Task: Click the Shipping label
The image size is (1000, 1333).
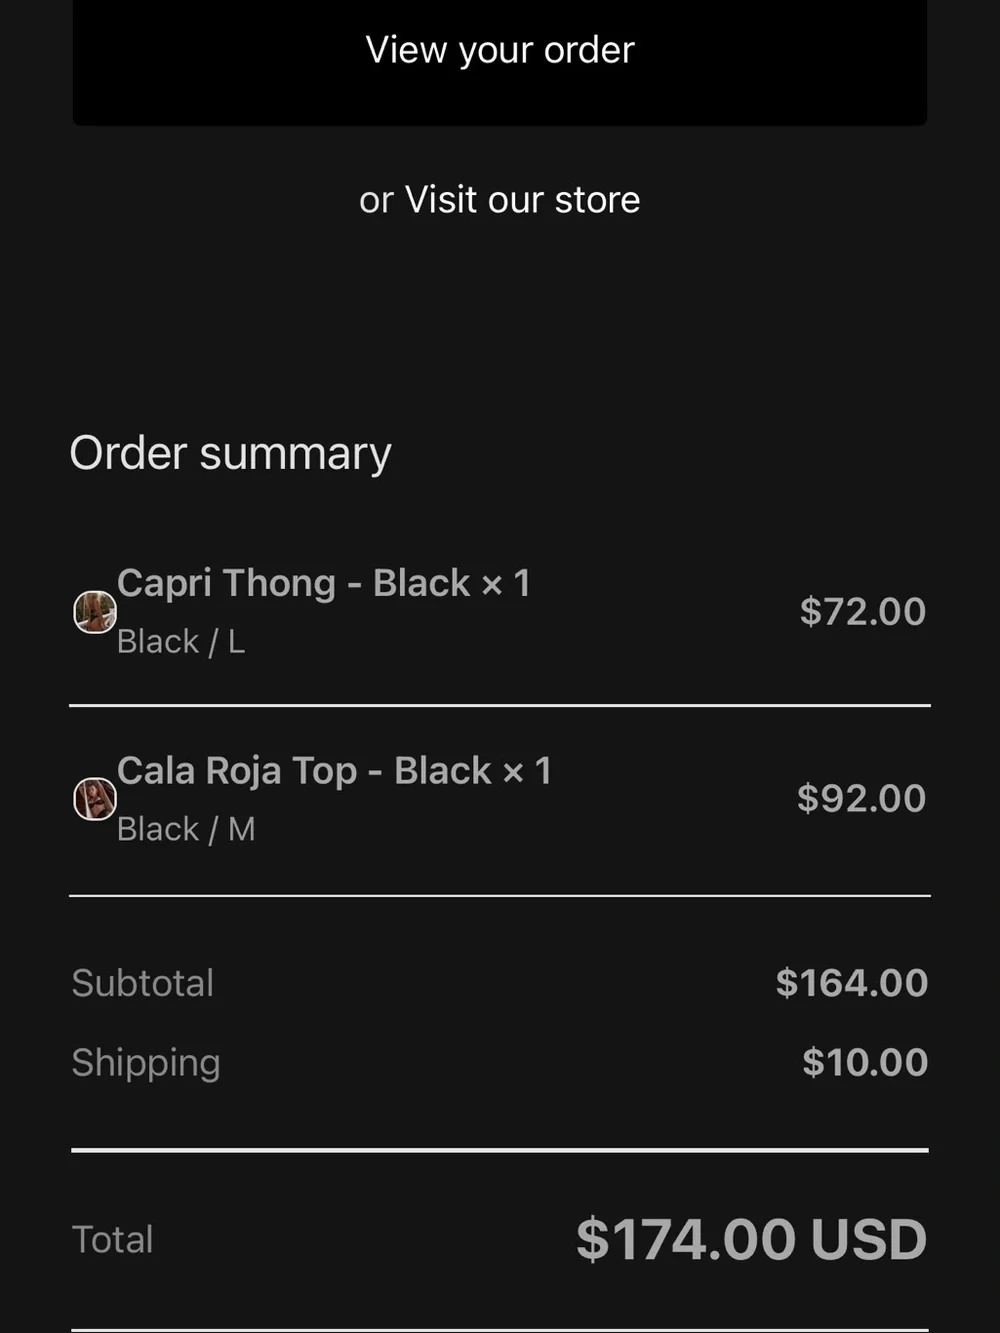Action: click(x=146, y=1063)
